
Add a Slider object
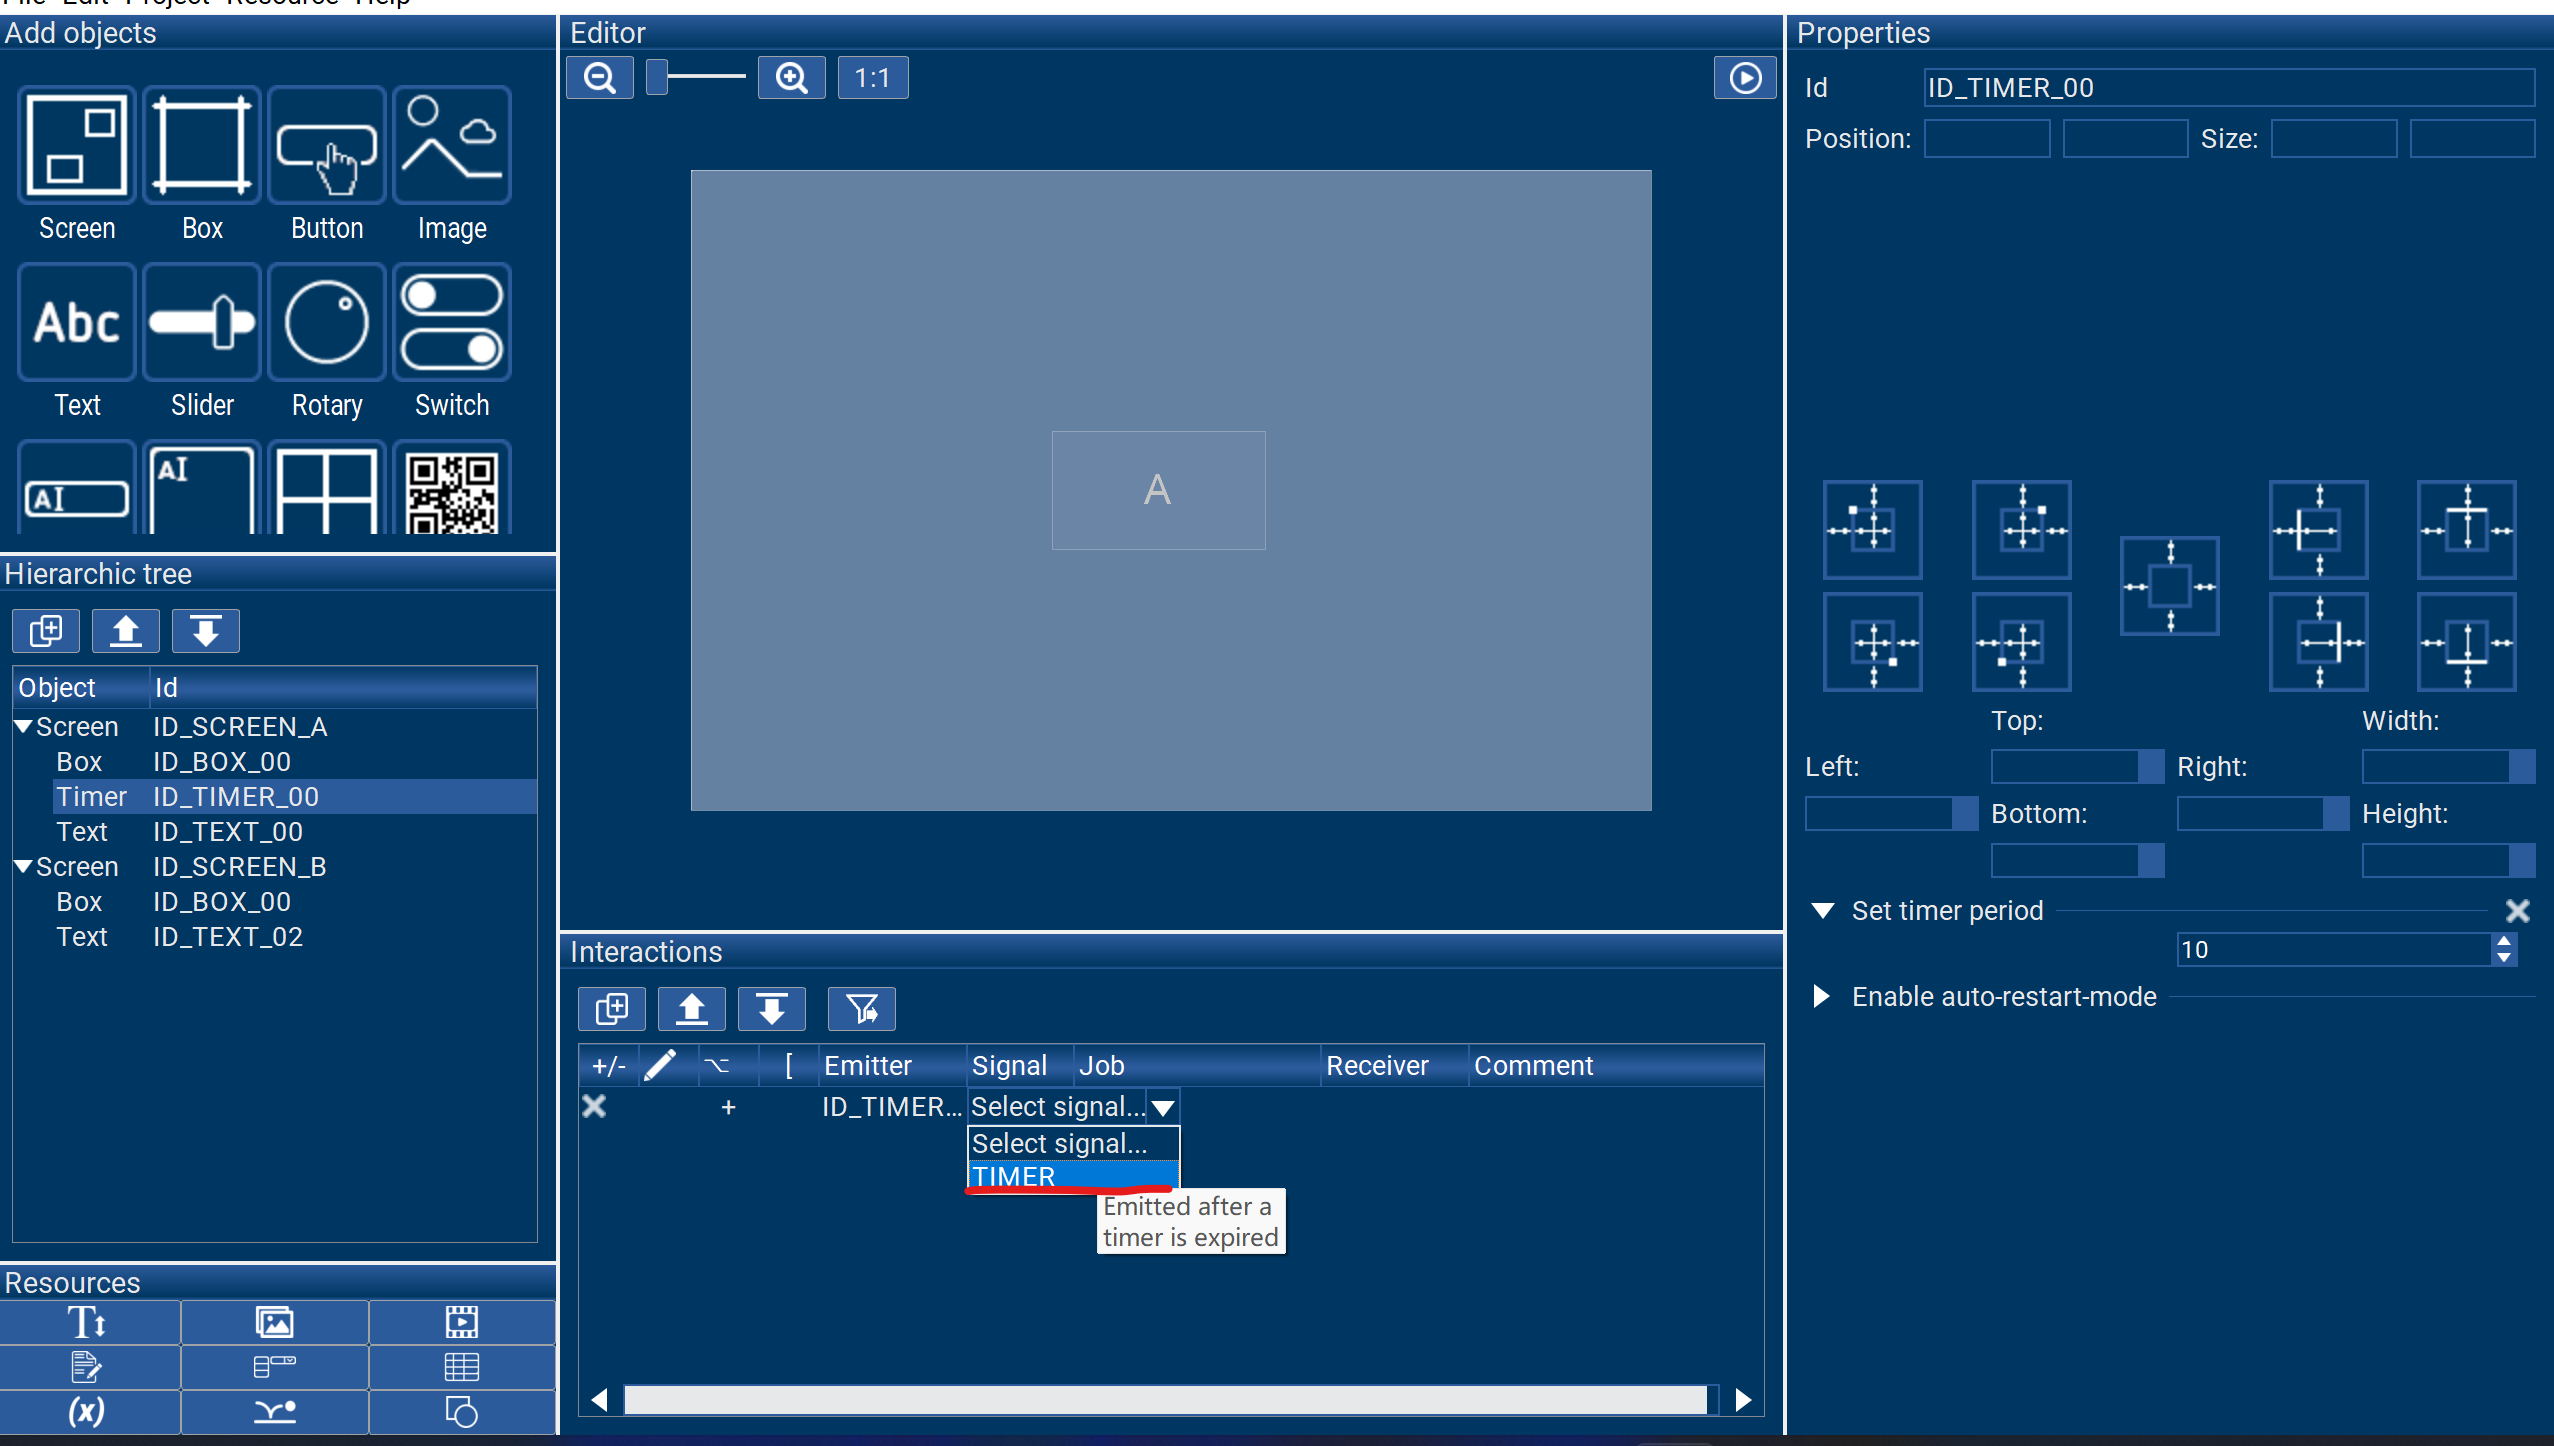pyautogui.click(x=202, y=323)
